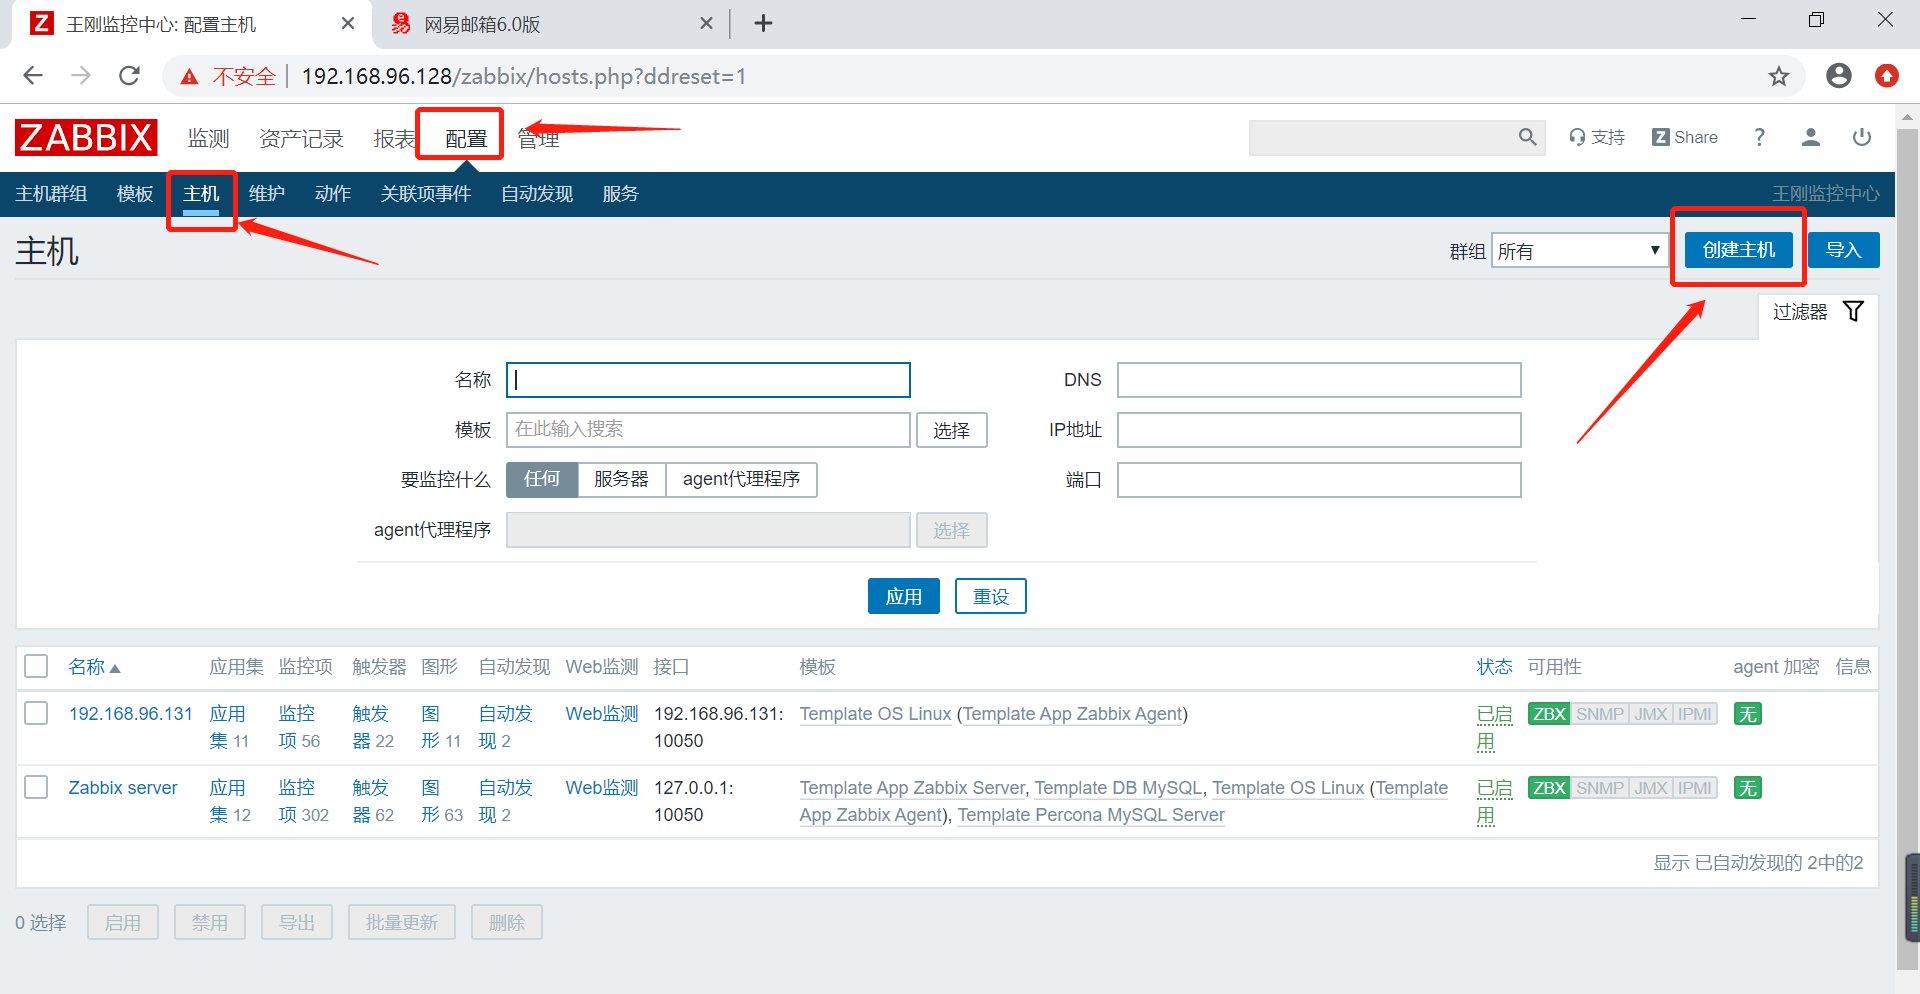
Task: Focus the IP地址 filter field
Action: click(x=1319, y=430)
